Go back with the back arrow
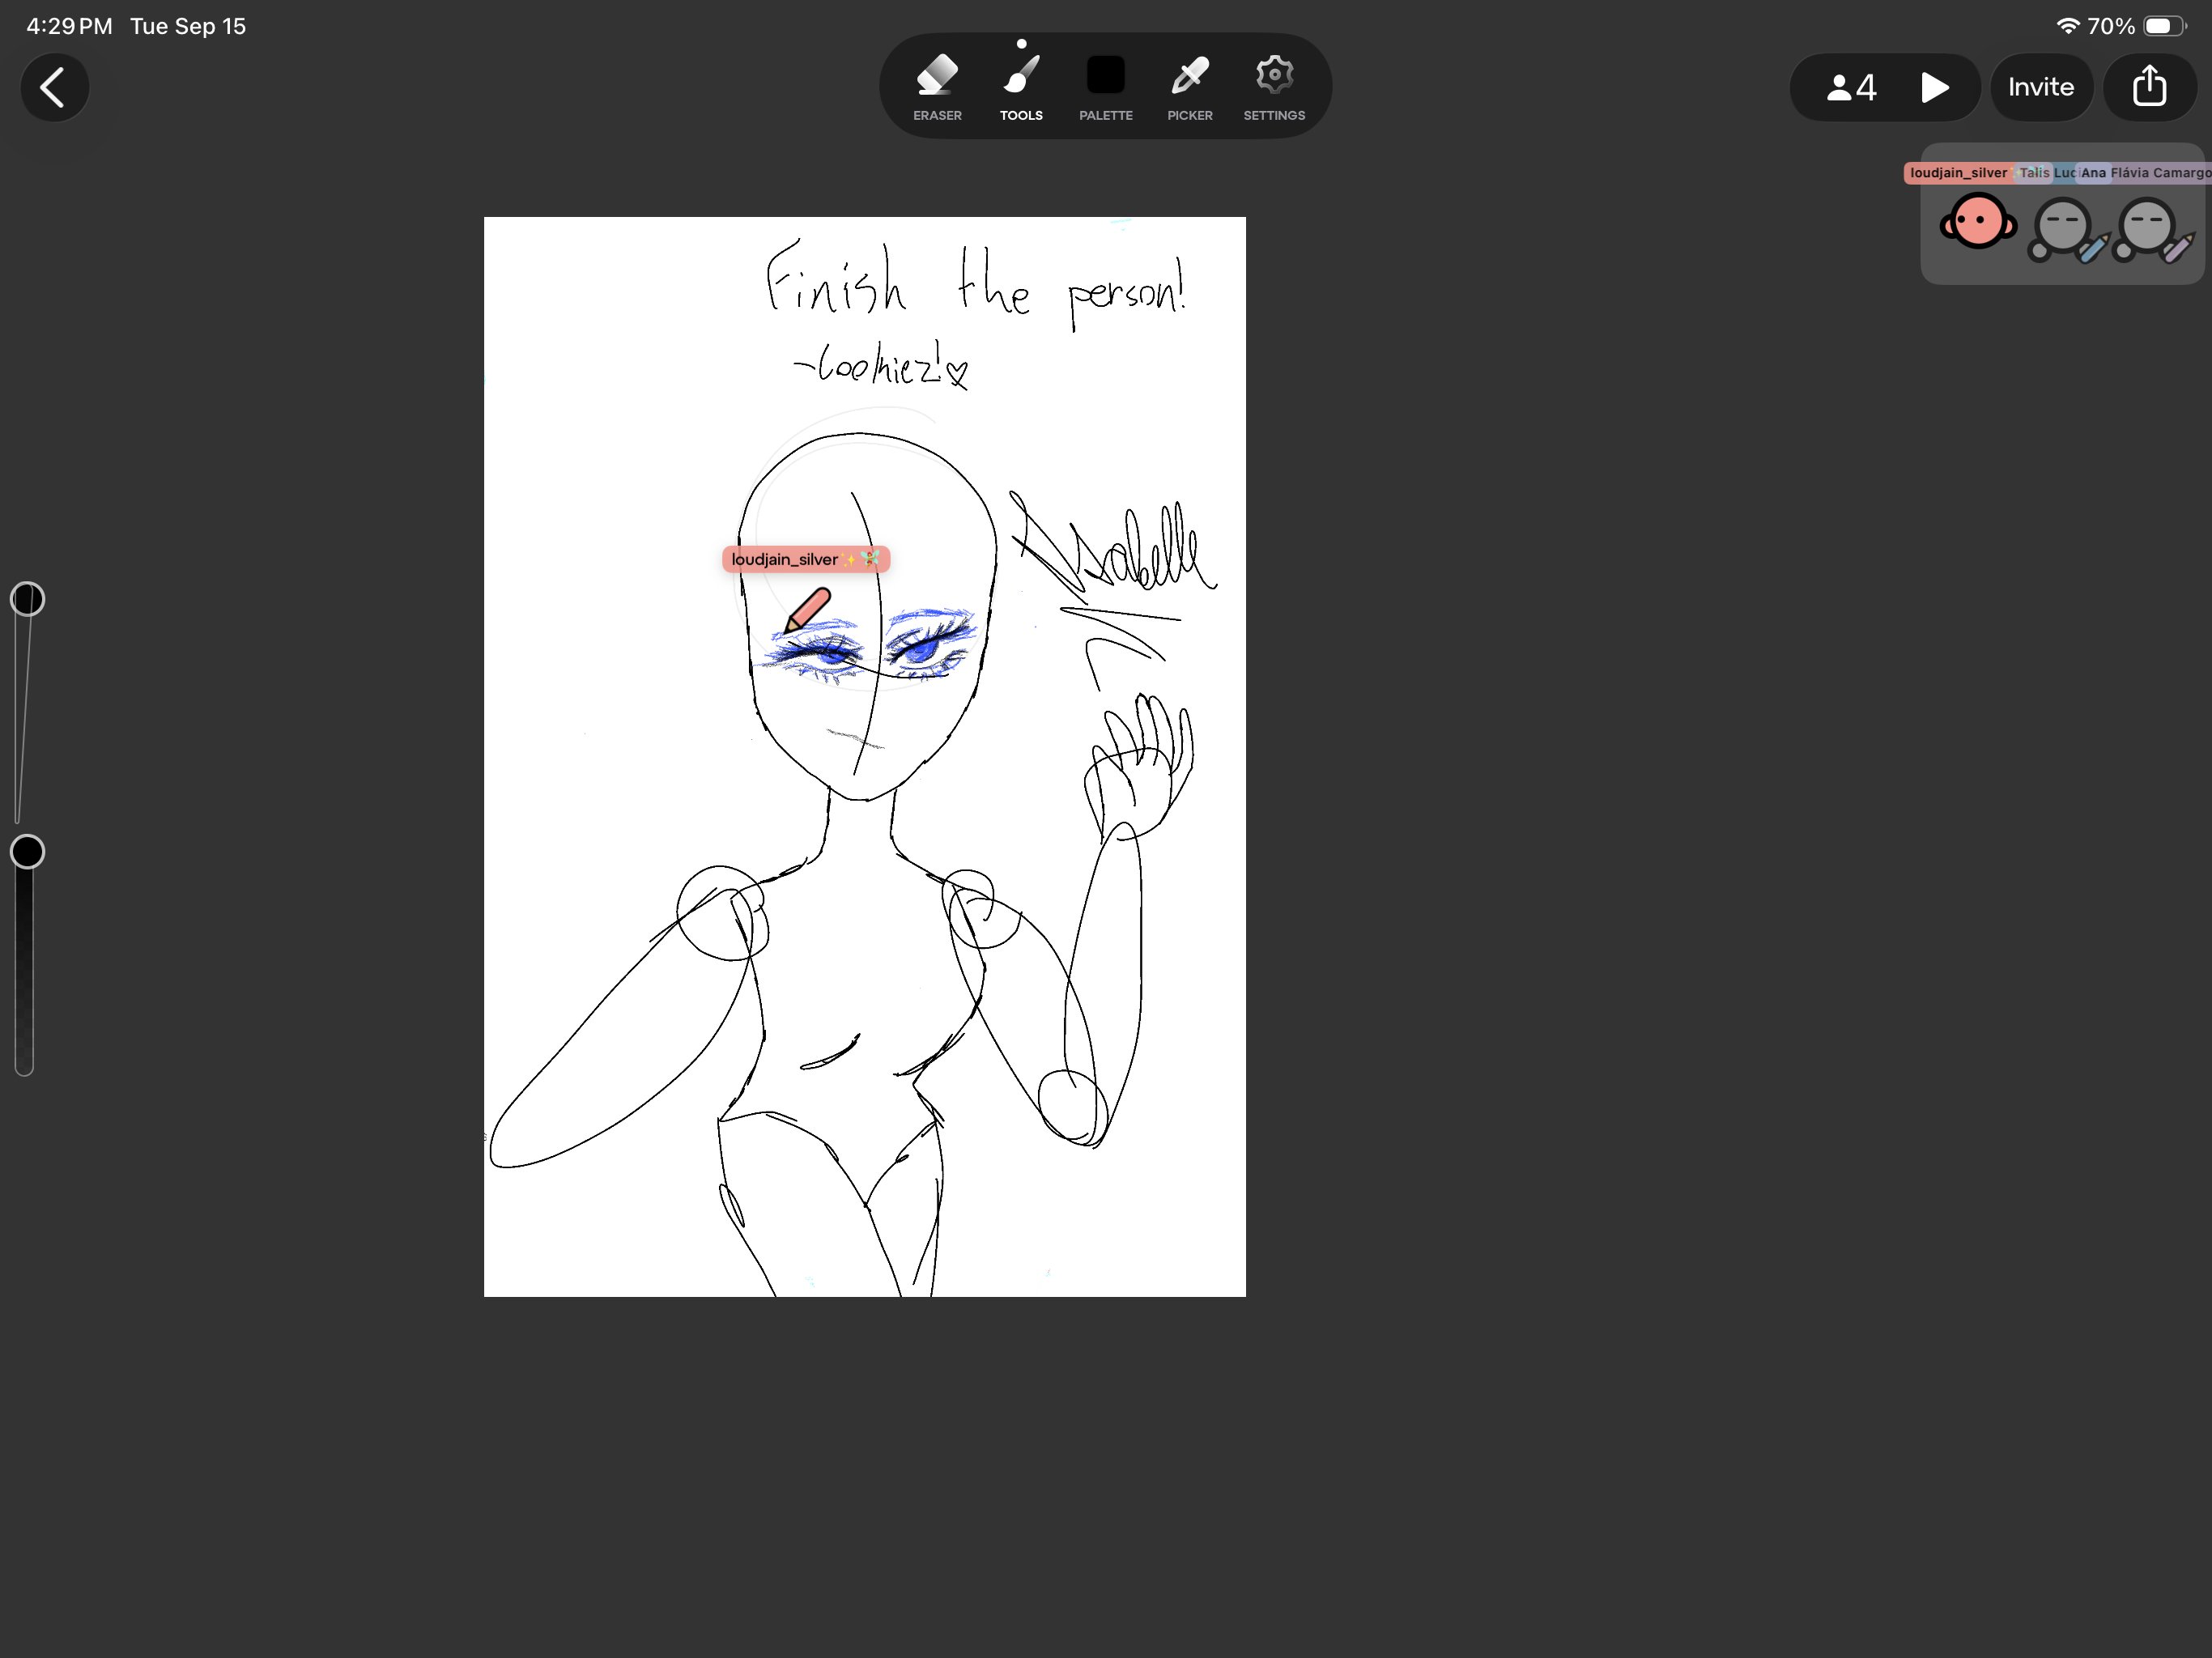The height and width of the screenshot is (1658, 2212). tap(55, 87)
